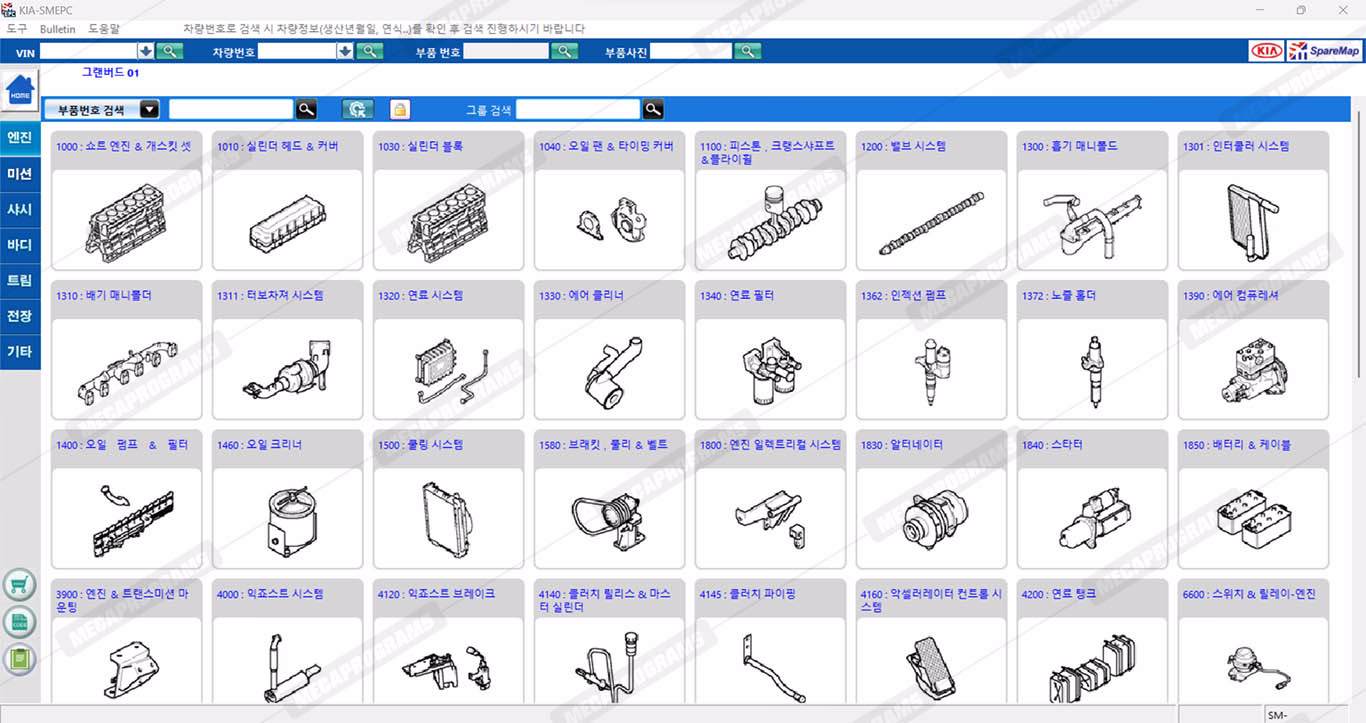Viewport: 1366px width, 723px height.
Task: Open group 1030 실린더 블록
Action: pyautogui.click(x=448, y=201)
